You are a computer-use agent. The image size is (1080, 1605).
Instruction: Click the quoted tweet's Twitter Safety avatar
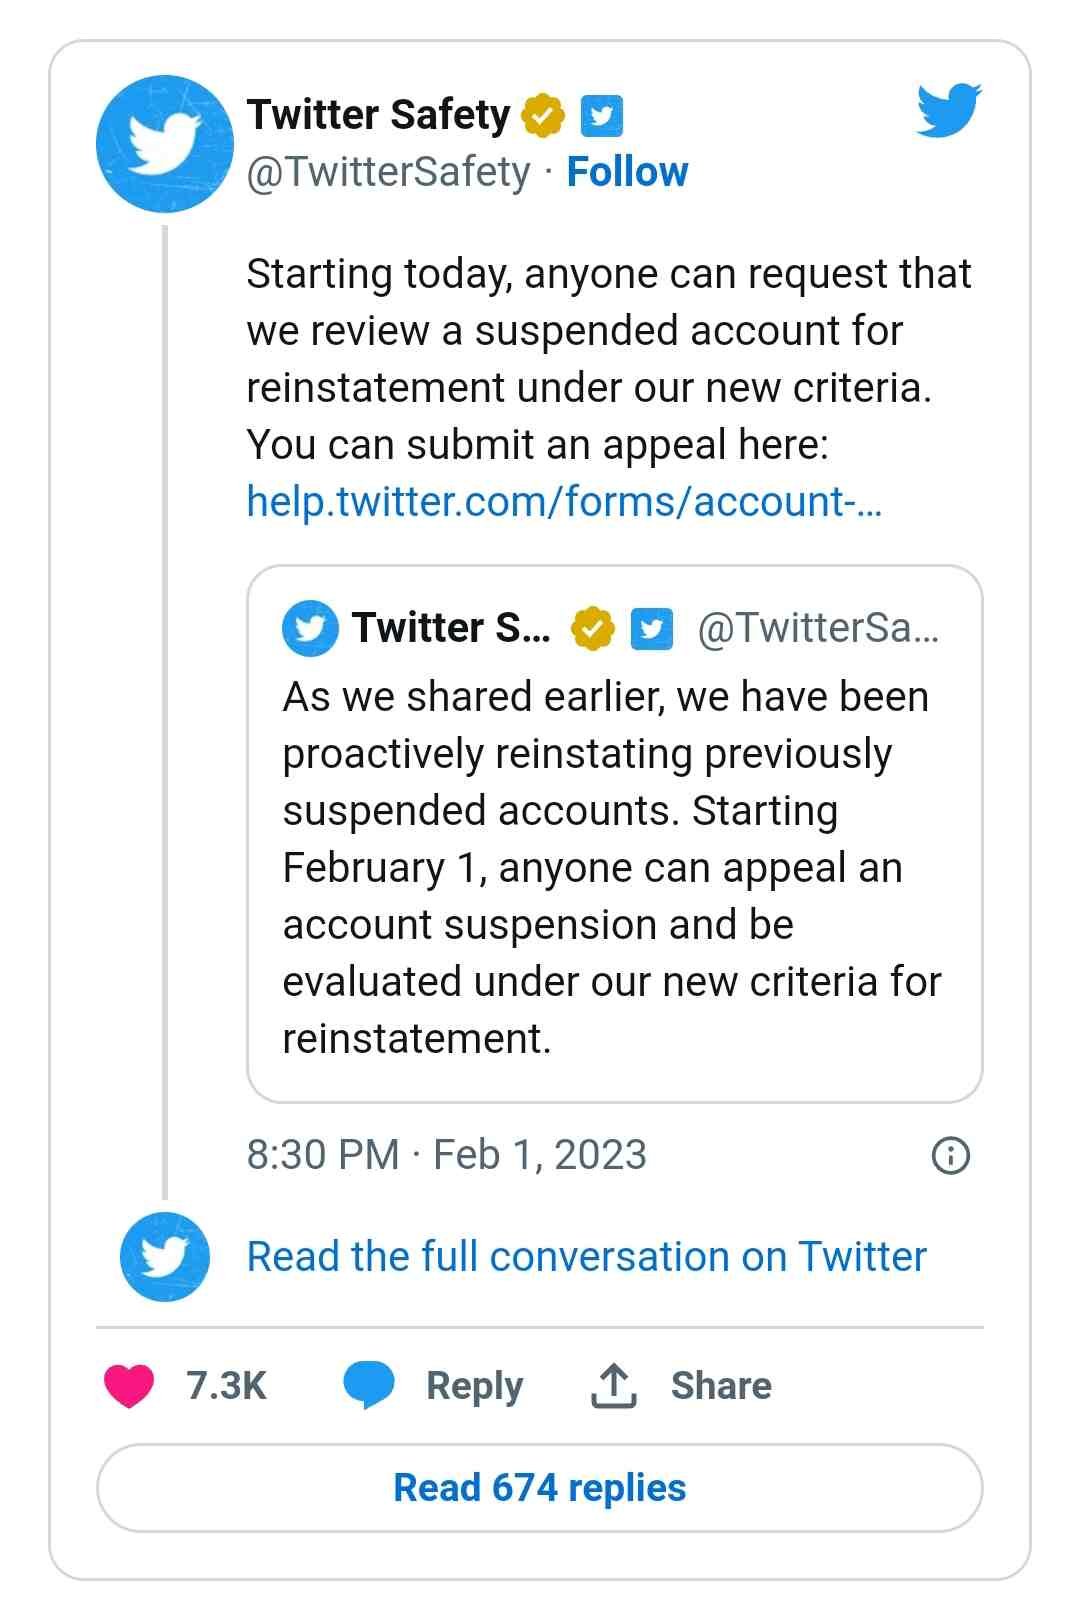(310, 629)
